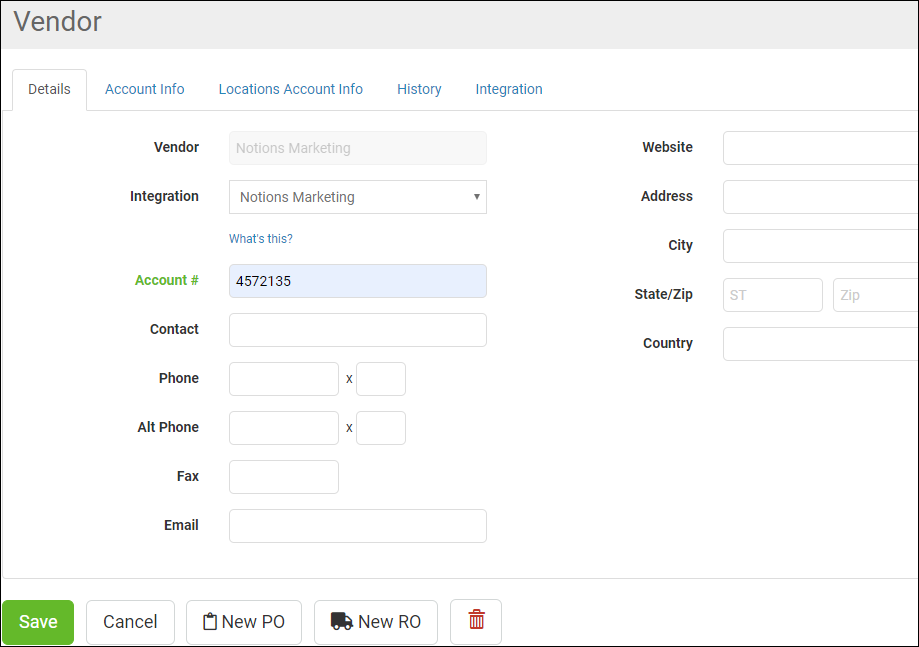Open the Locations Account Info tab
This screenshot has height=647, width=919.
(290, 89)
